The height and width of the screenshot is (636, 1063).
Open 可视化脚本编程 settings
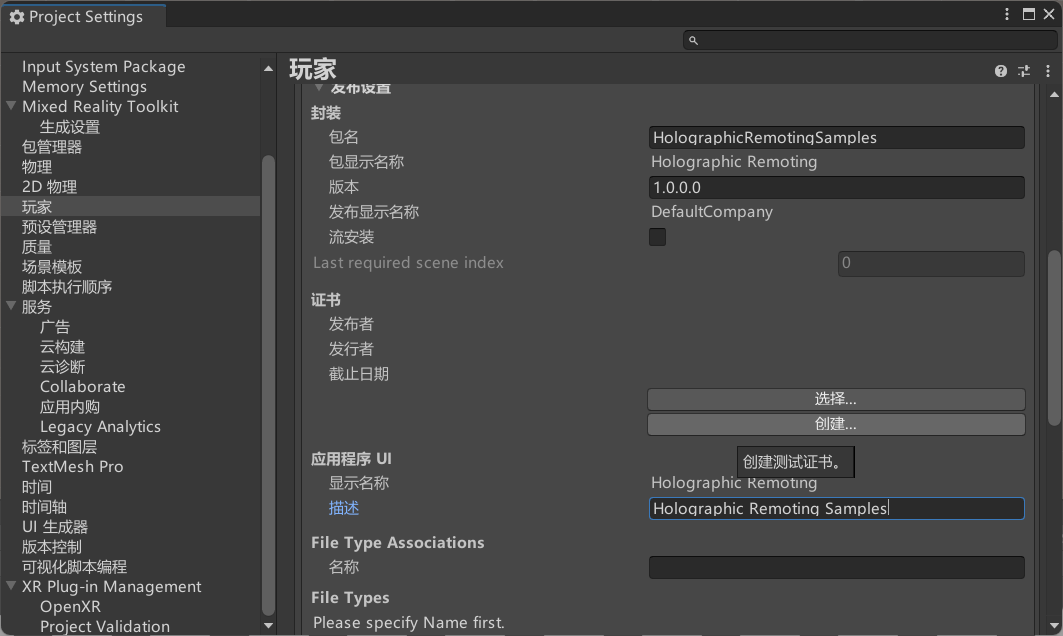(x=74, y=567)
